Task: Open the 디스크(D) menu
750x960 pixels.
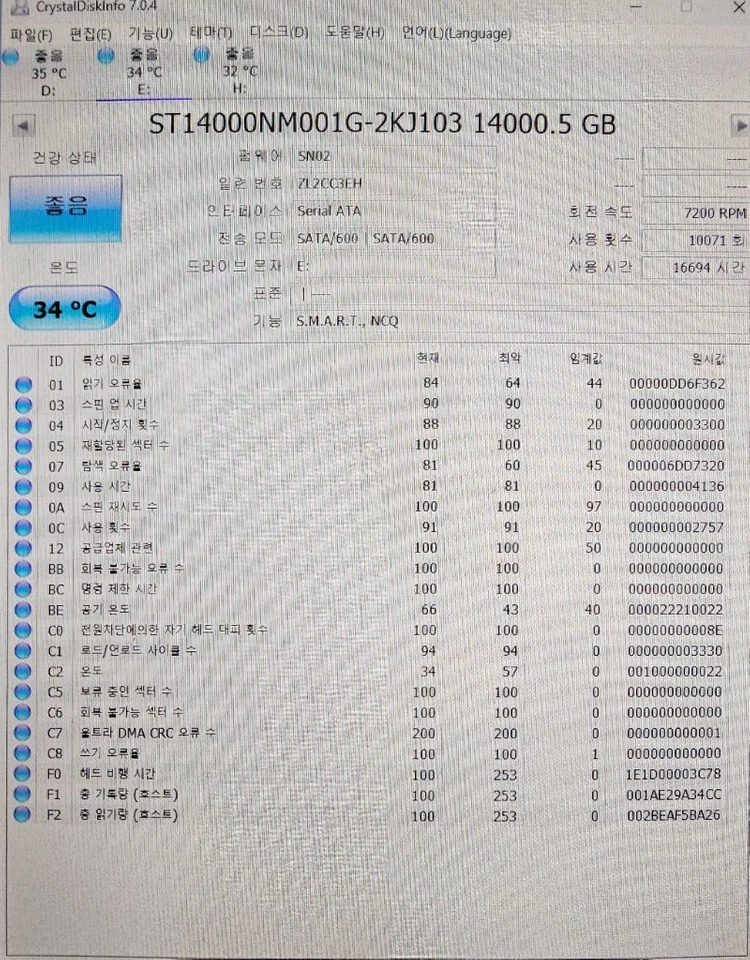Action: pos(279,32)
